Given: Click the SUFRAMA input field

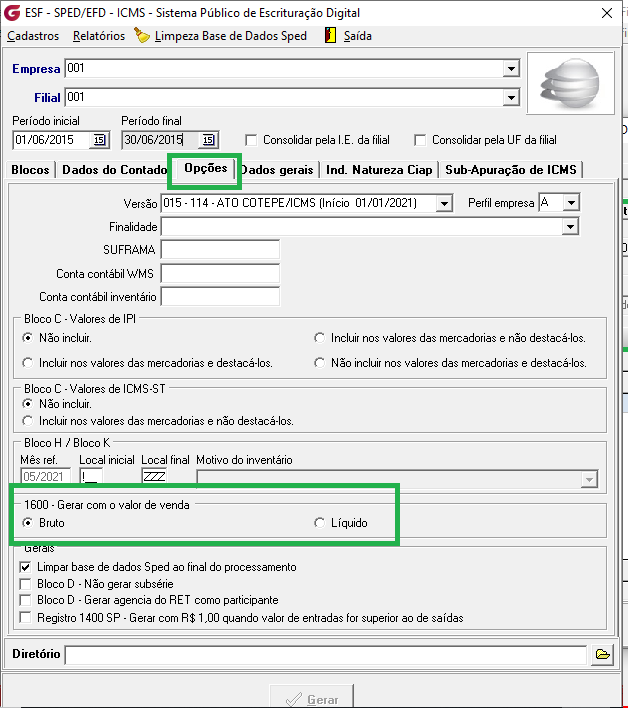Looking at the screenshot, I should [220, 250].
